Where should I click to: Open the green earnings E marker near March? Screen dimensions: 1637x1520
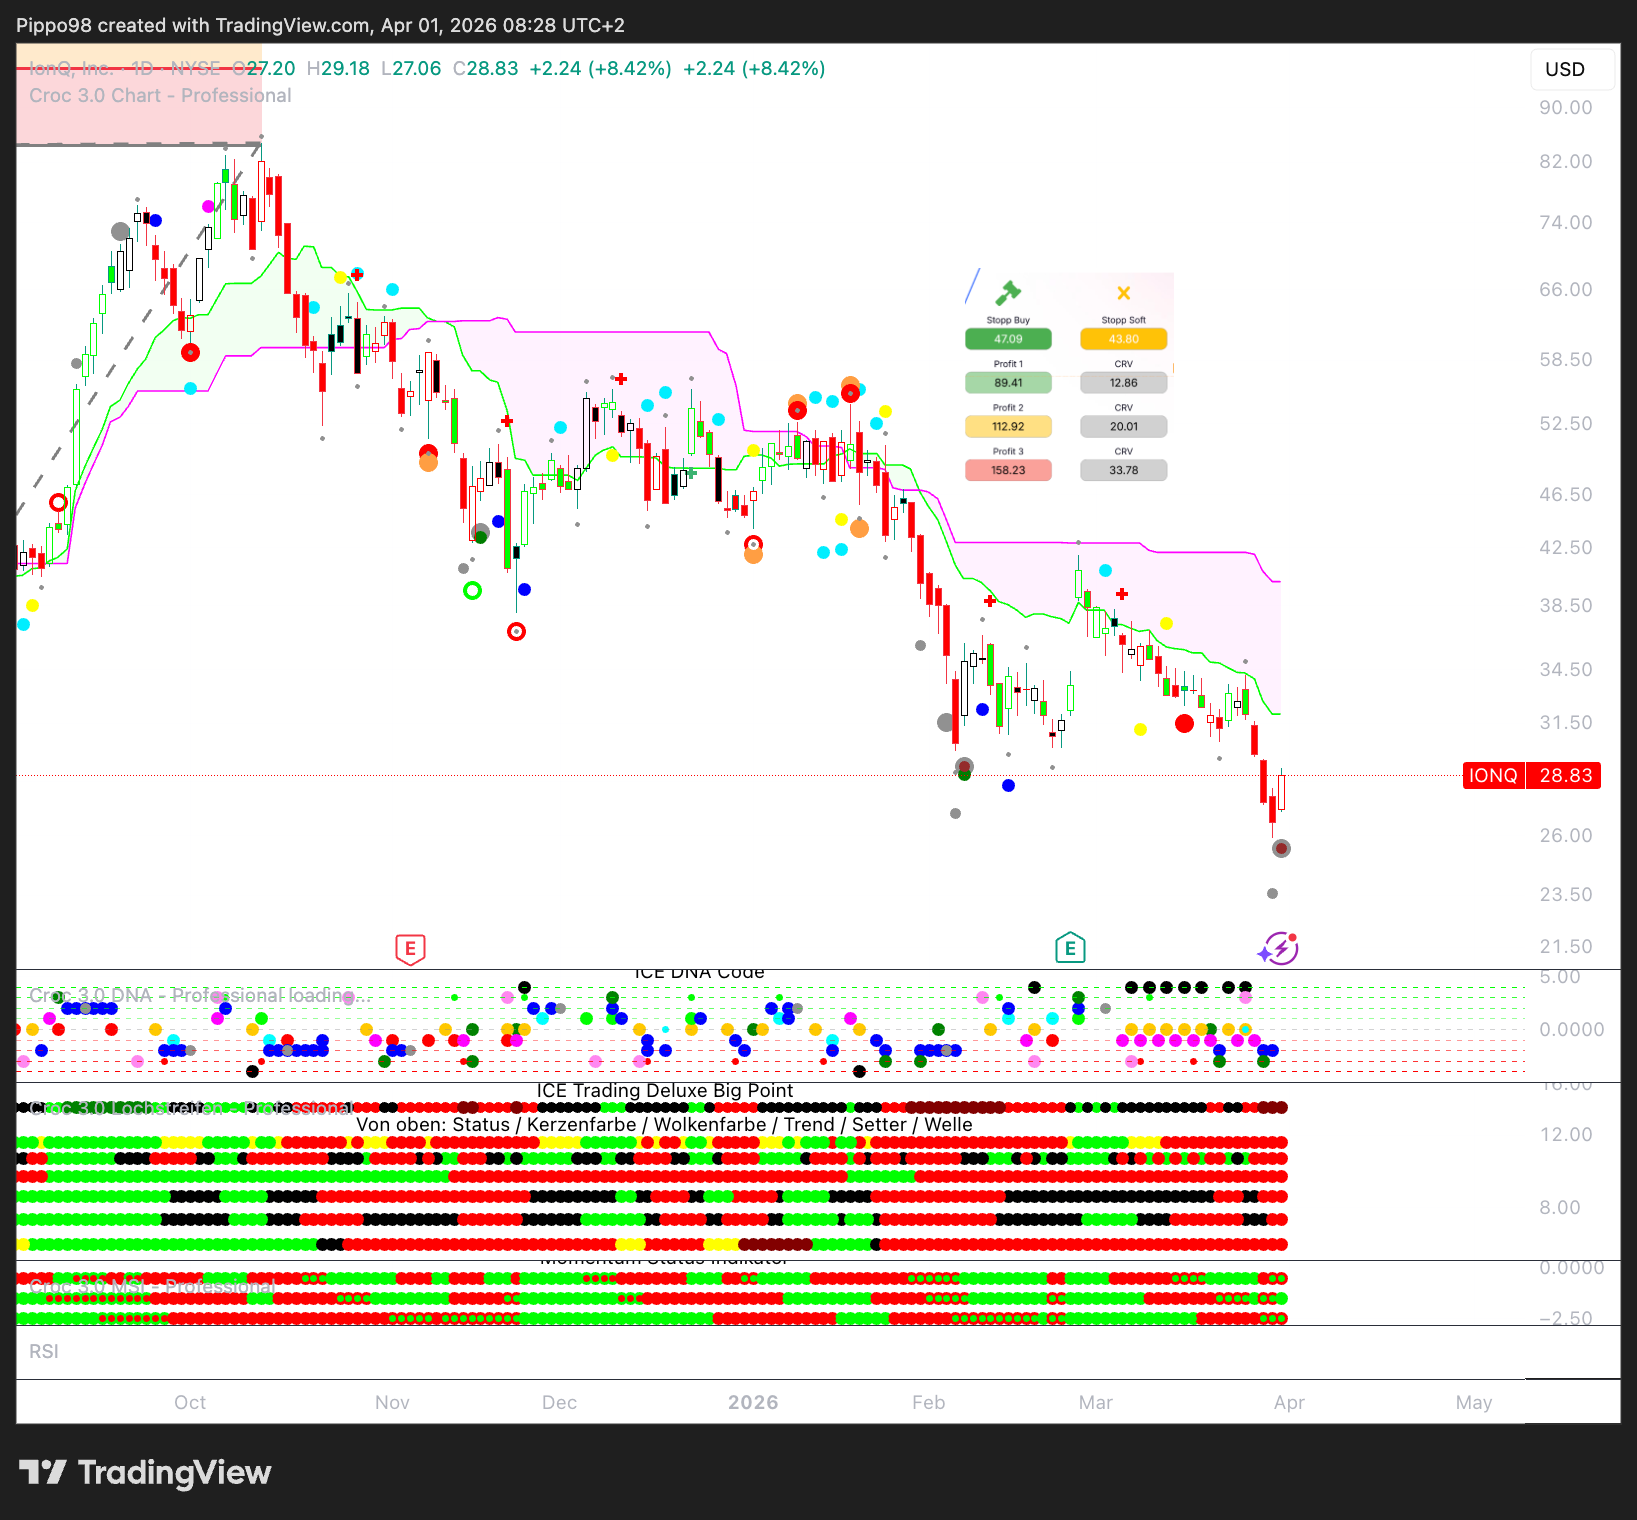tap(1070, 947)
